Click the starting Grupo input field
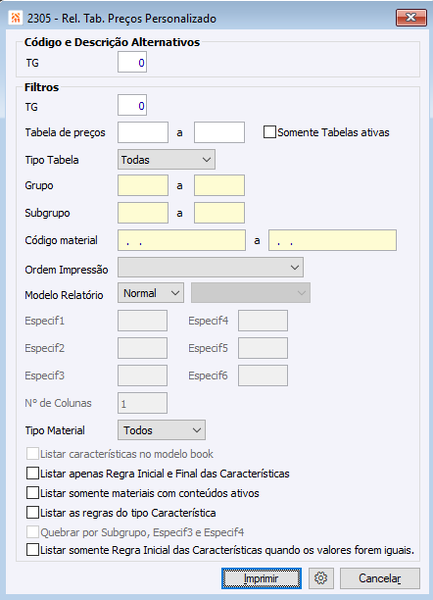 pyautogui.click(x=143, y=185)
